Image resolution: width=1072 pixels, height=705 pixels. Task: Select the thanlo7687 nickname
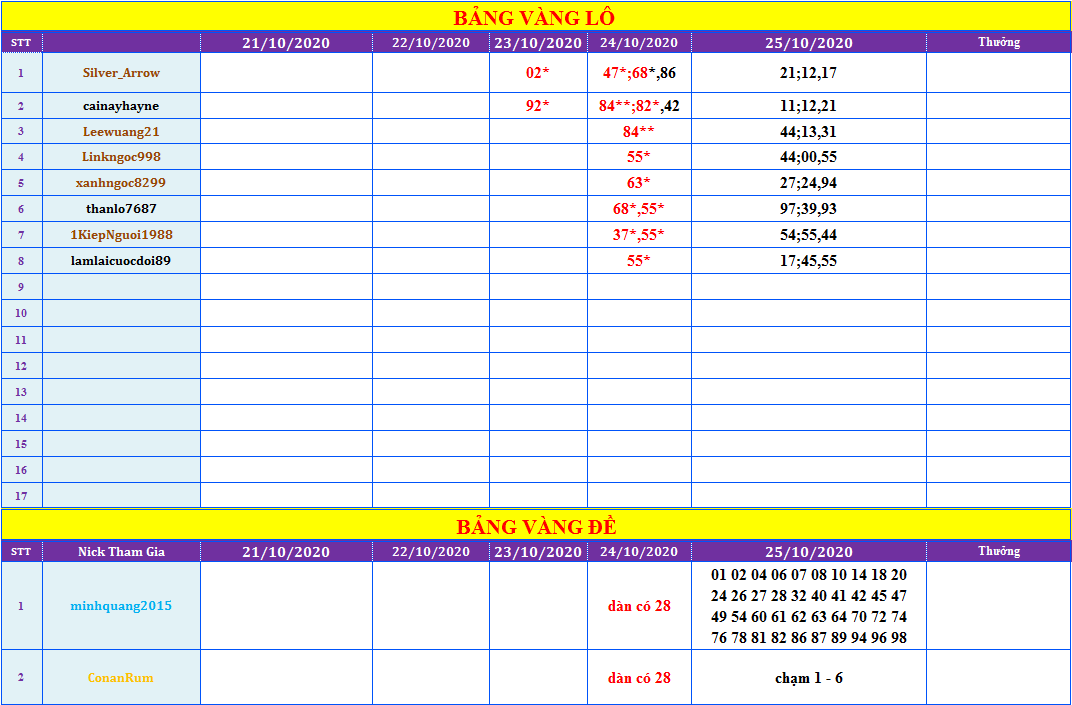121,209
